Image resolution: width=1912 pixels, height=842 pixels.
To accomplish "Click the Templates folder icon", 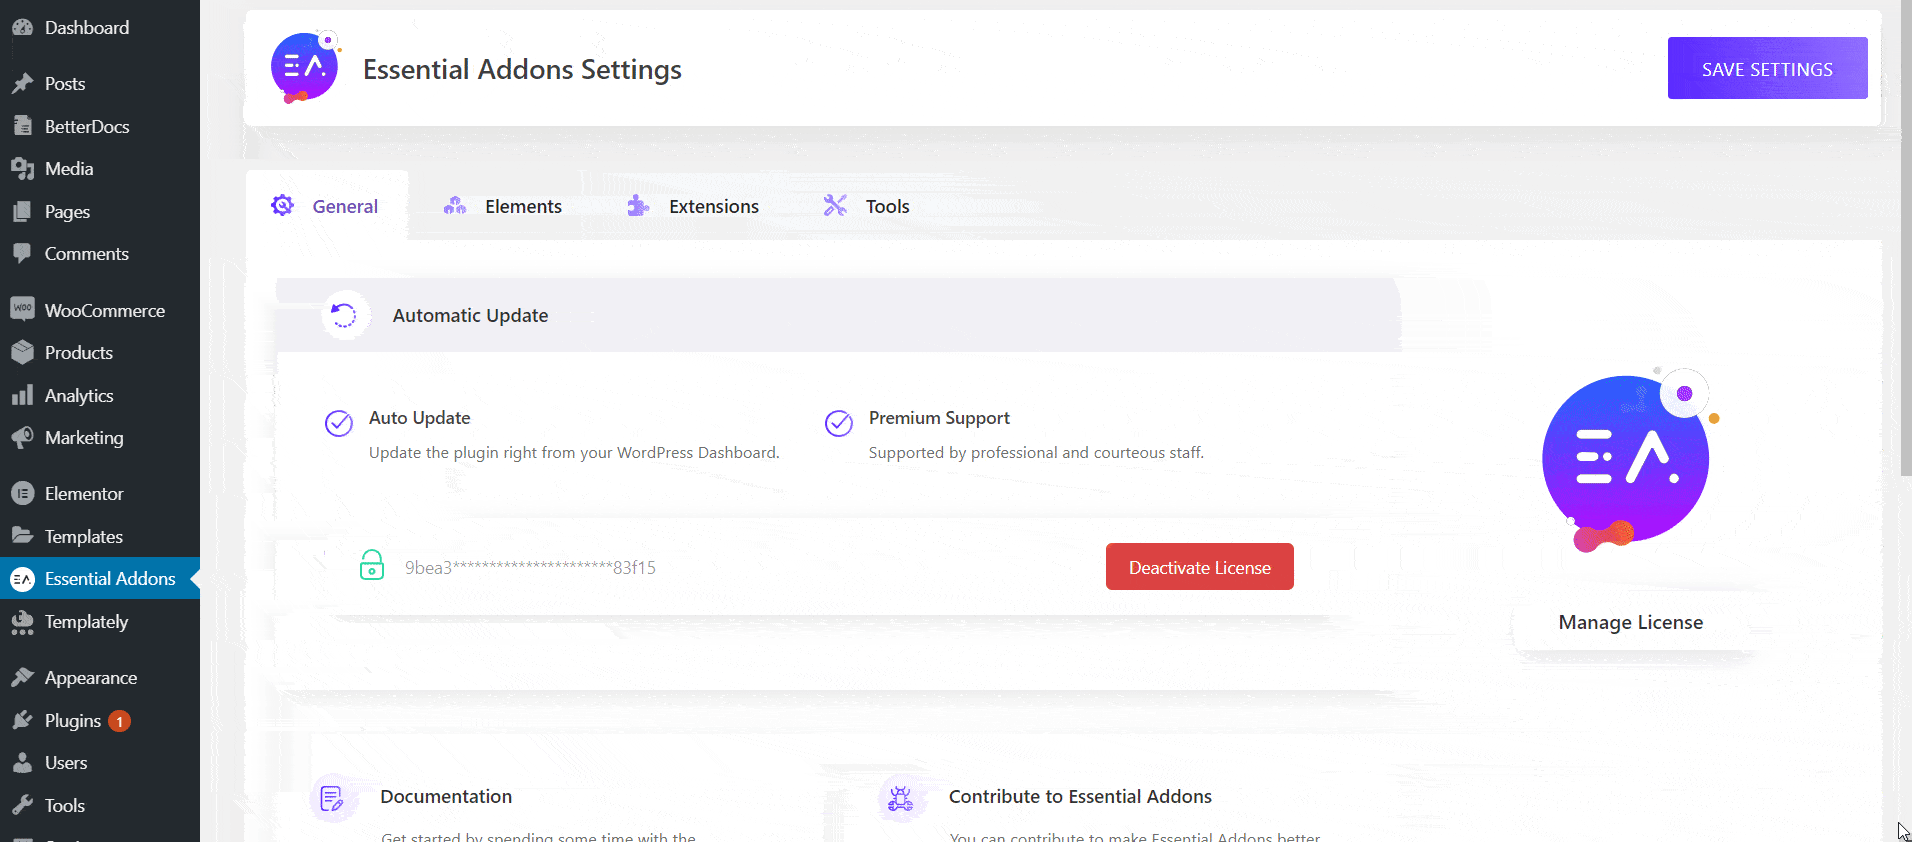I will click(x=22, y=536).
